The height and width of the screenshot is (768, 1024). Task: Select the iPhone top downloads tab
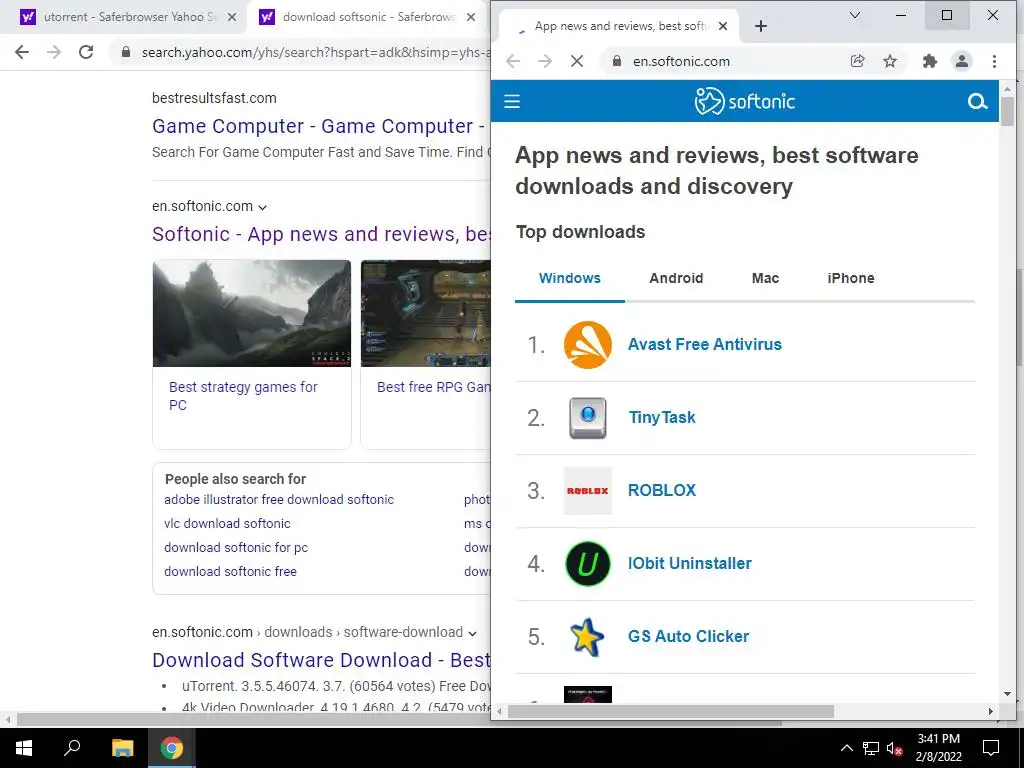(x=851, y=278)
